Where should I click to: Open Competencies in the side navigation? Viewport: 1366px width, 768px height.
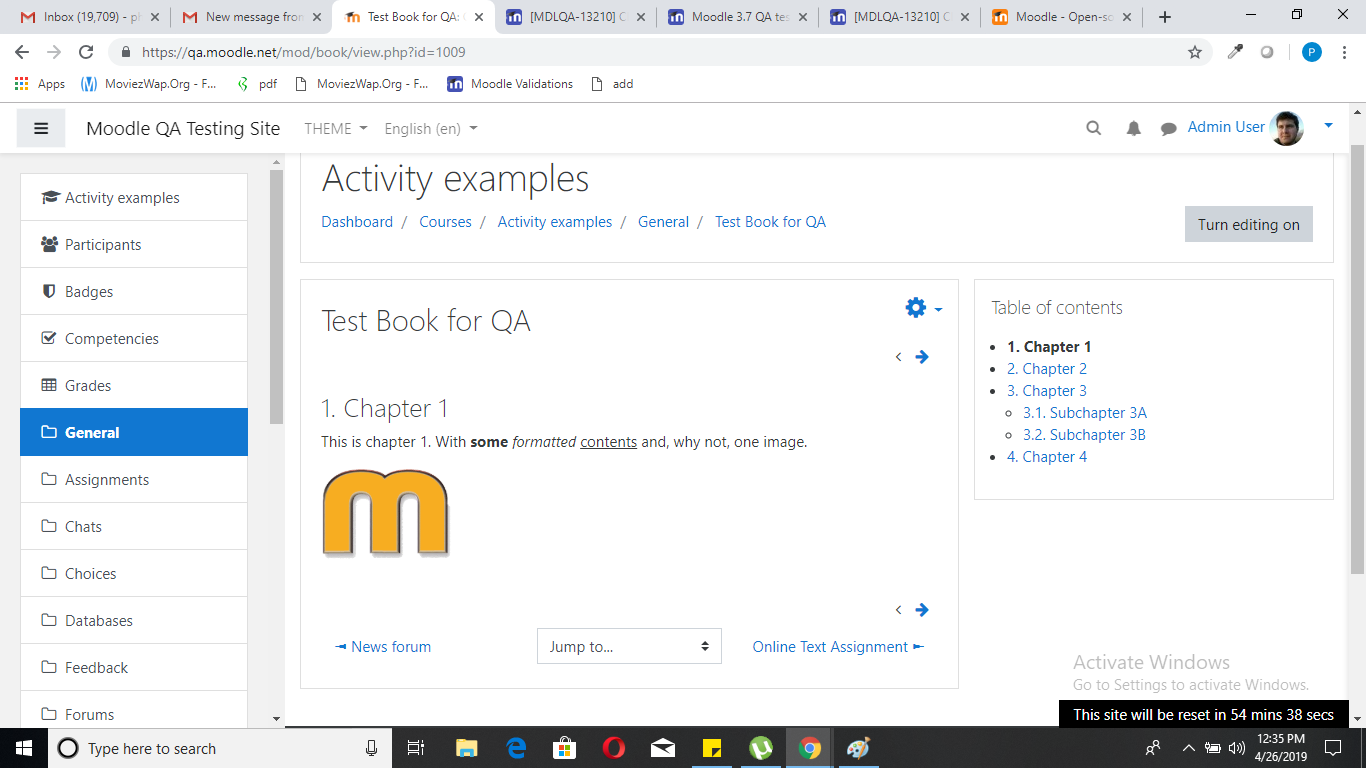tap(134, 338)
